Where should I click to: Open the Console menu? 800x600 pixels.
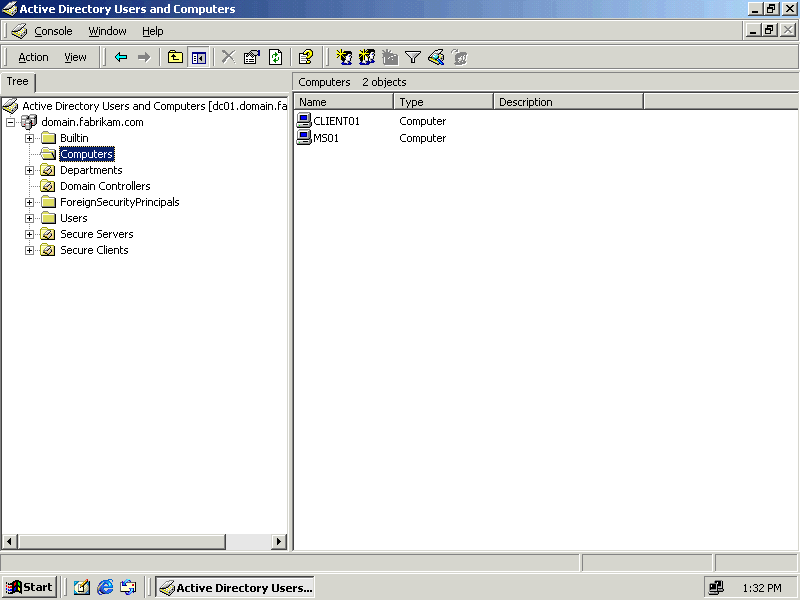point(53,31)
